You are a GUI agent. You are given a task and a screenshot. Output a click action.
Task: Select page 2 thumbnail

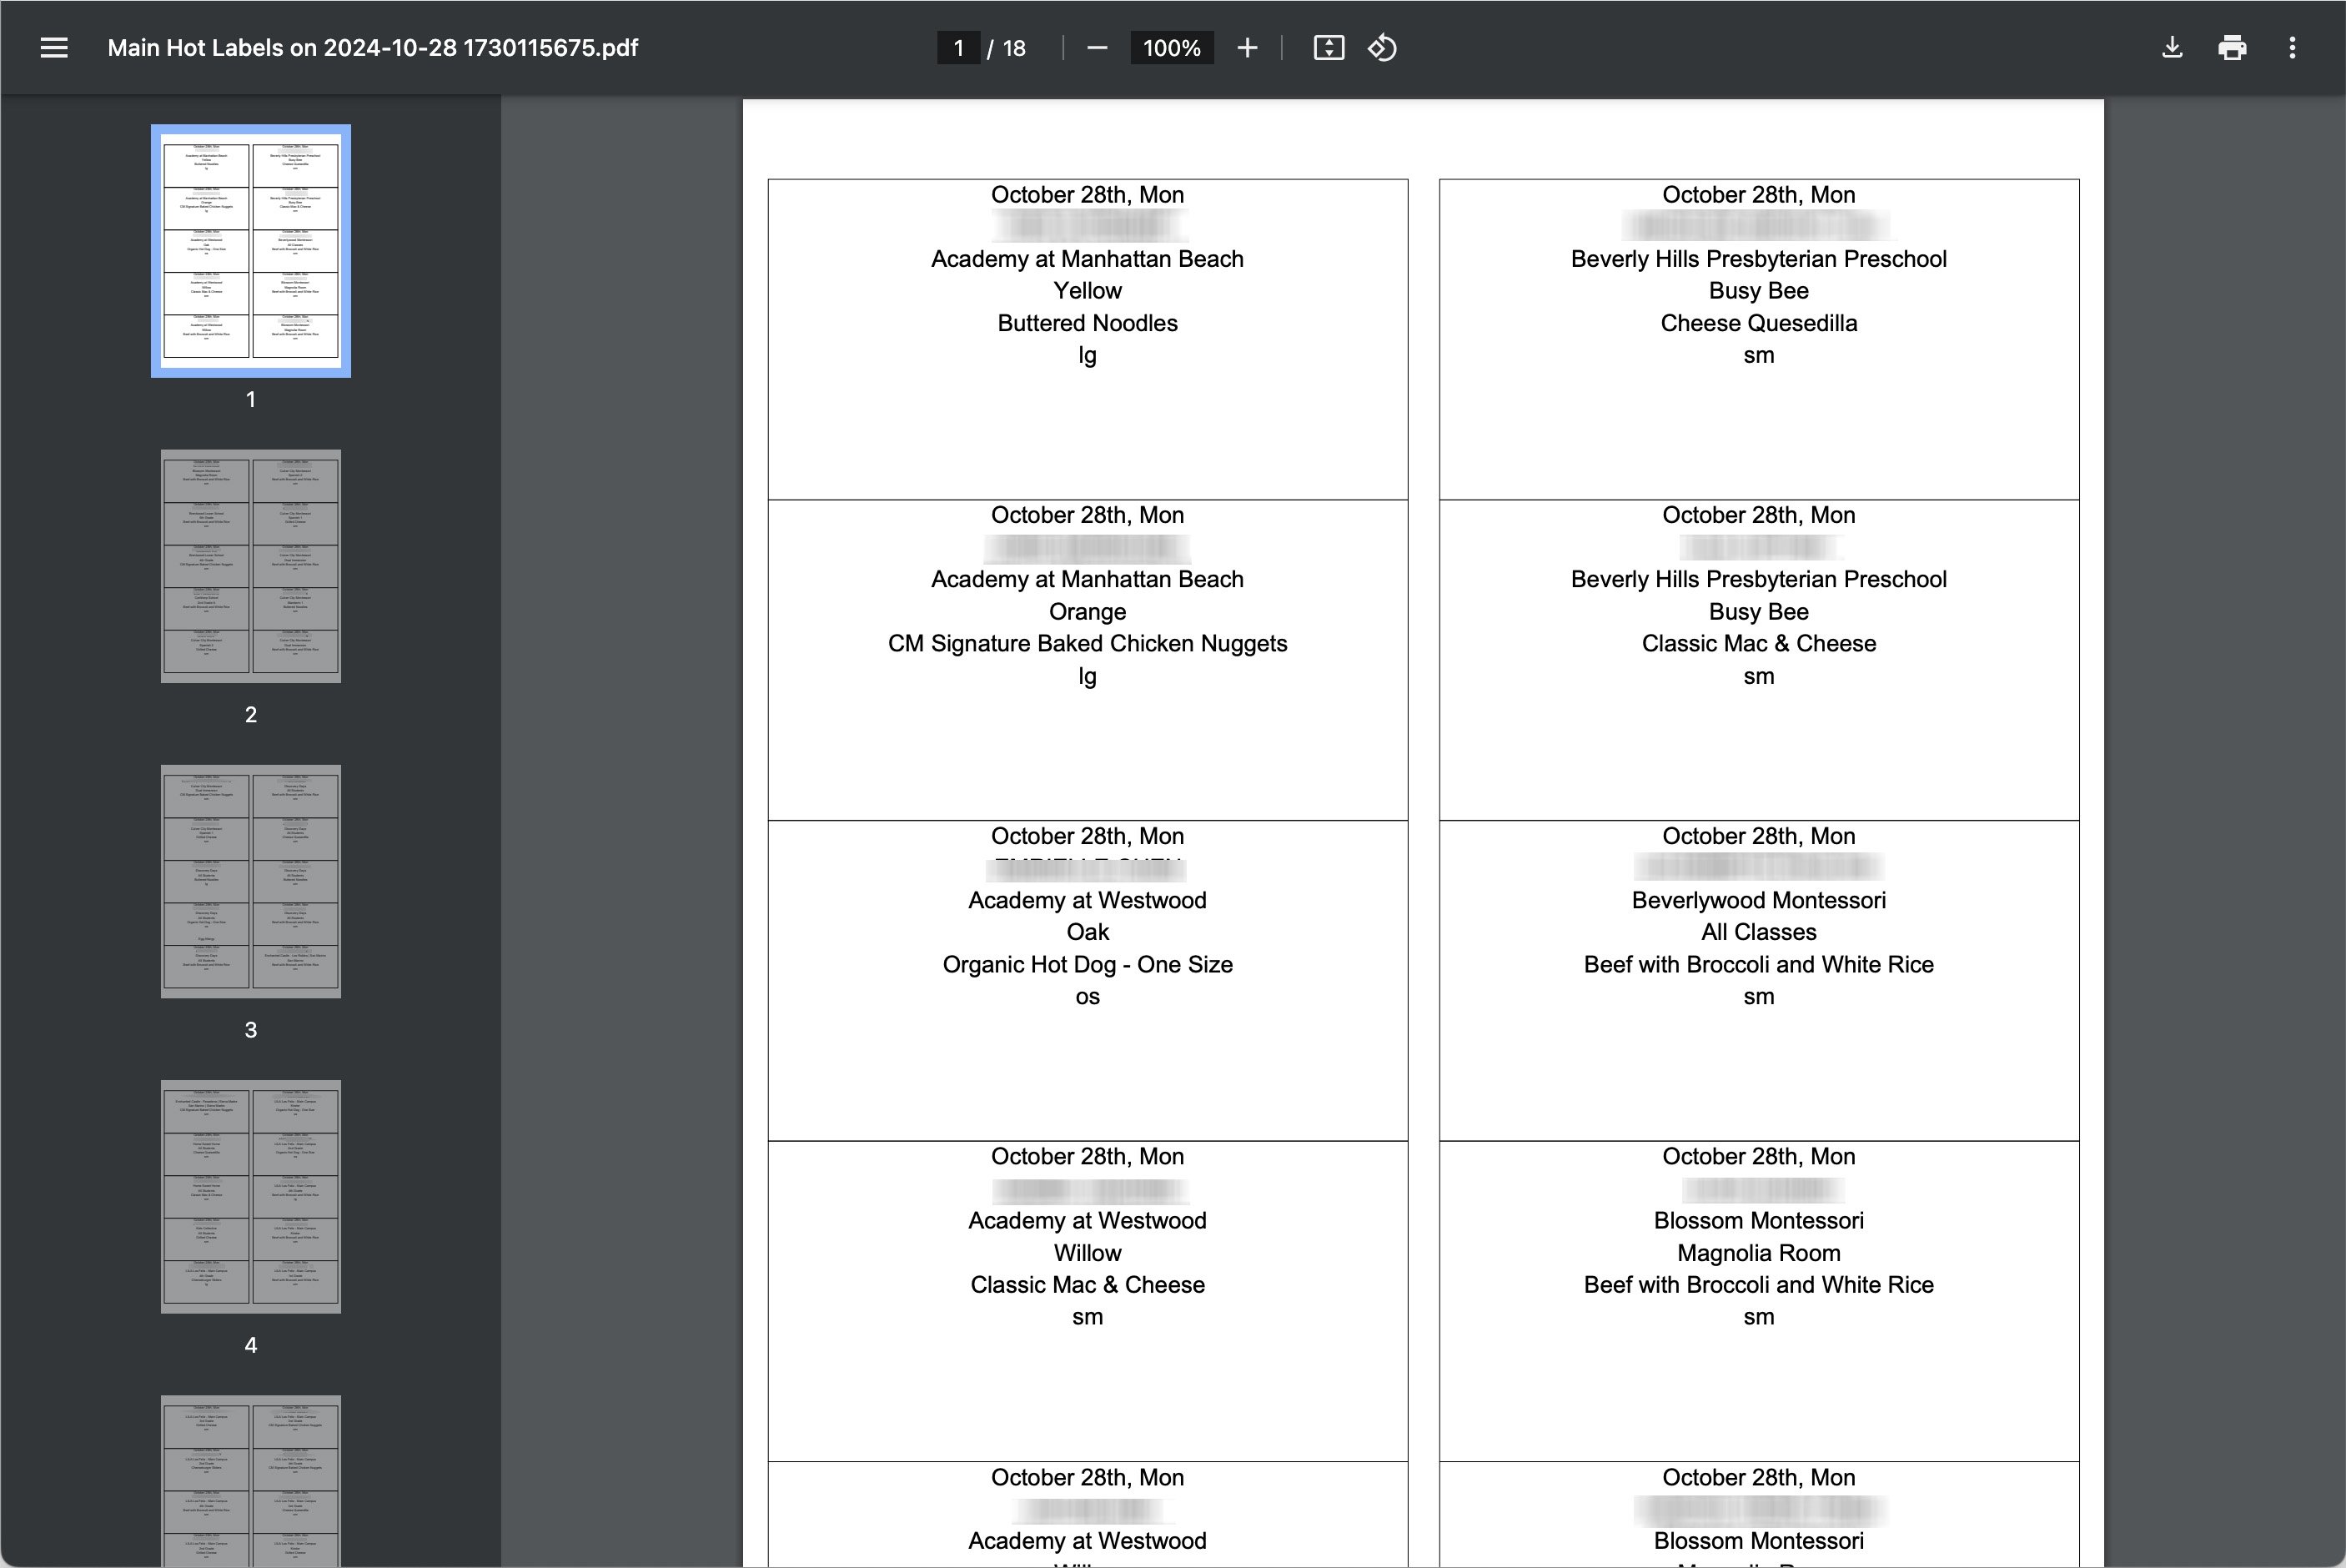[251, 566]
